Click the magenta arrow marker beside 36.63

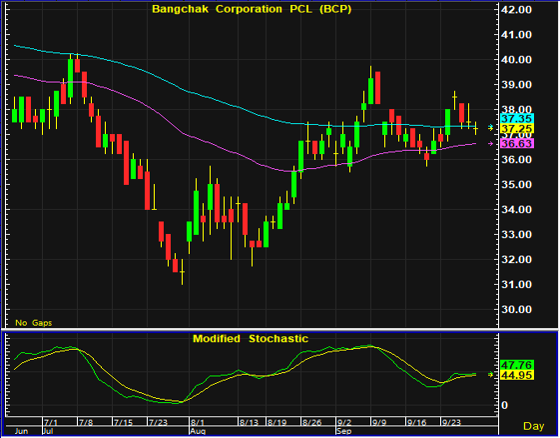(491, 144)
